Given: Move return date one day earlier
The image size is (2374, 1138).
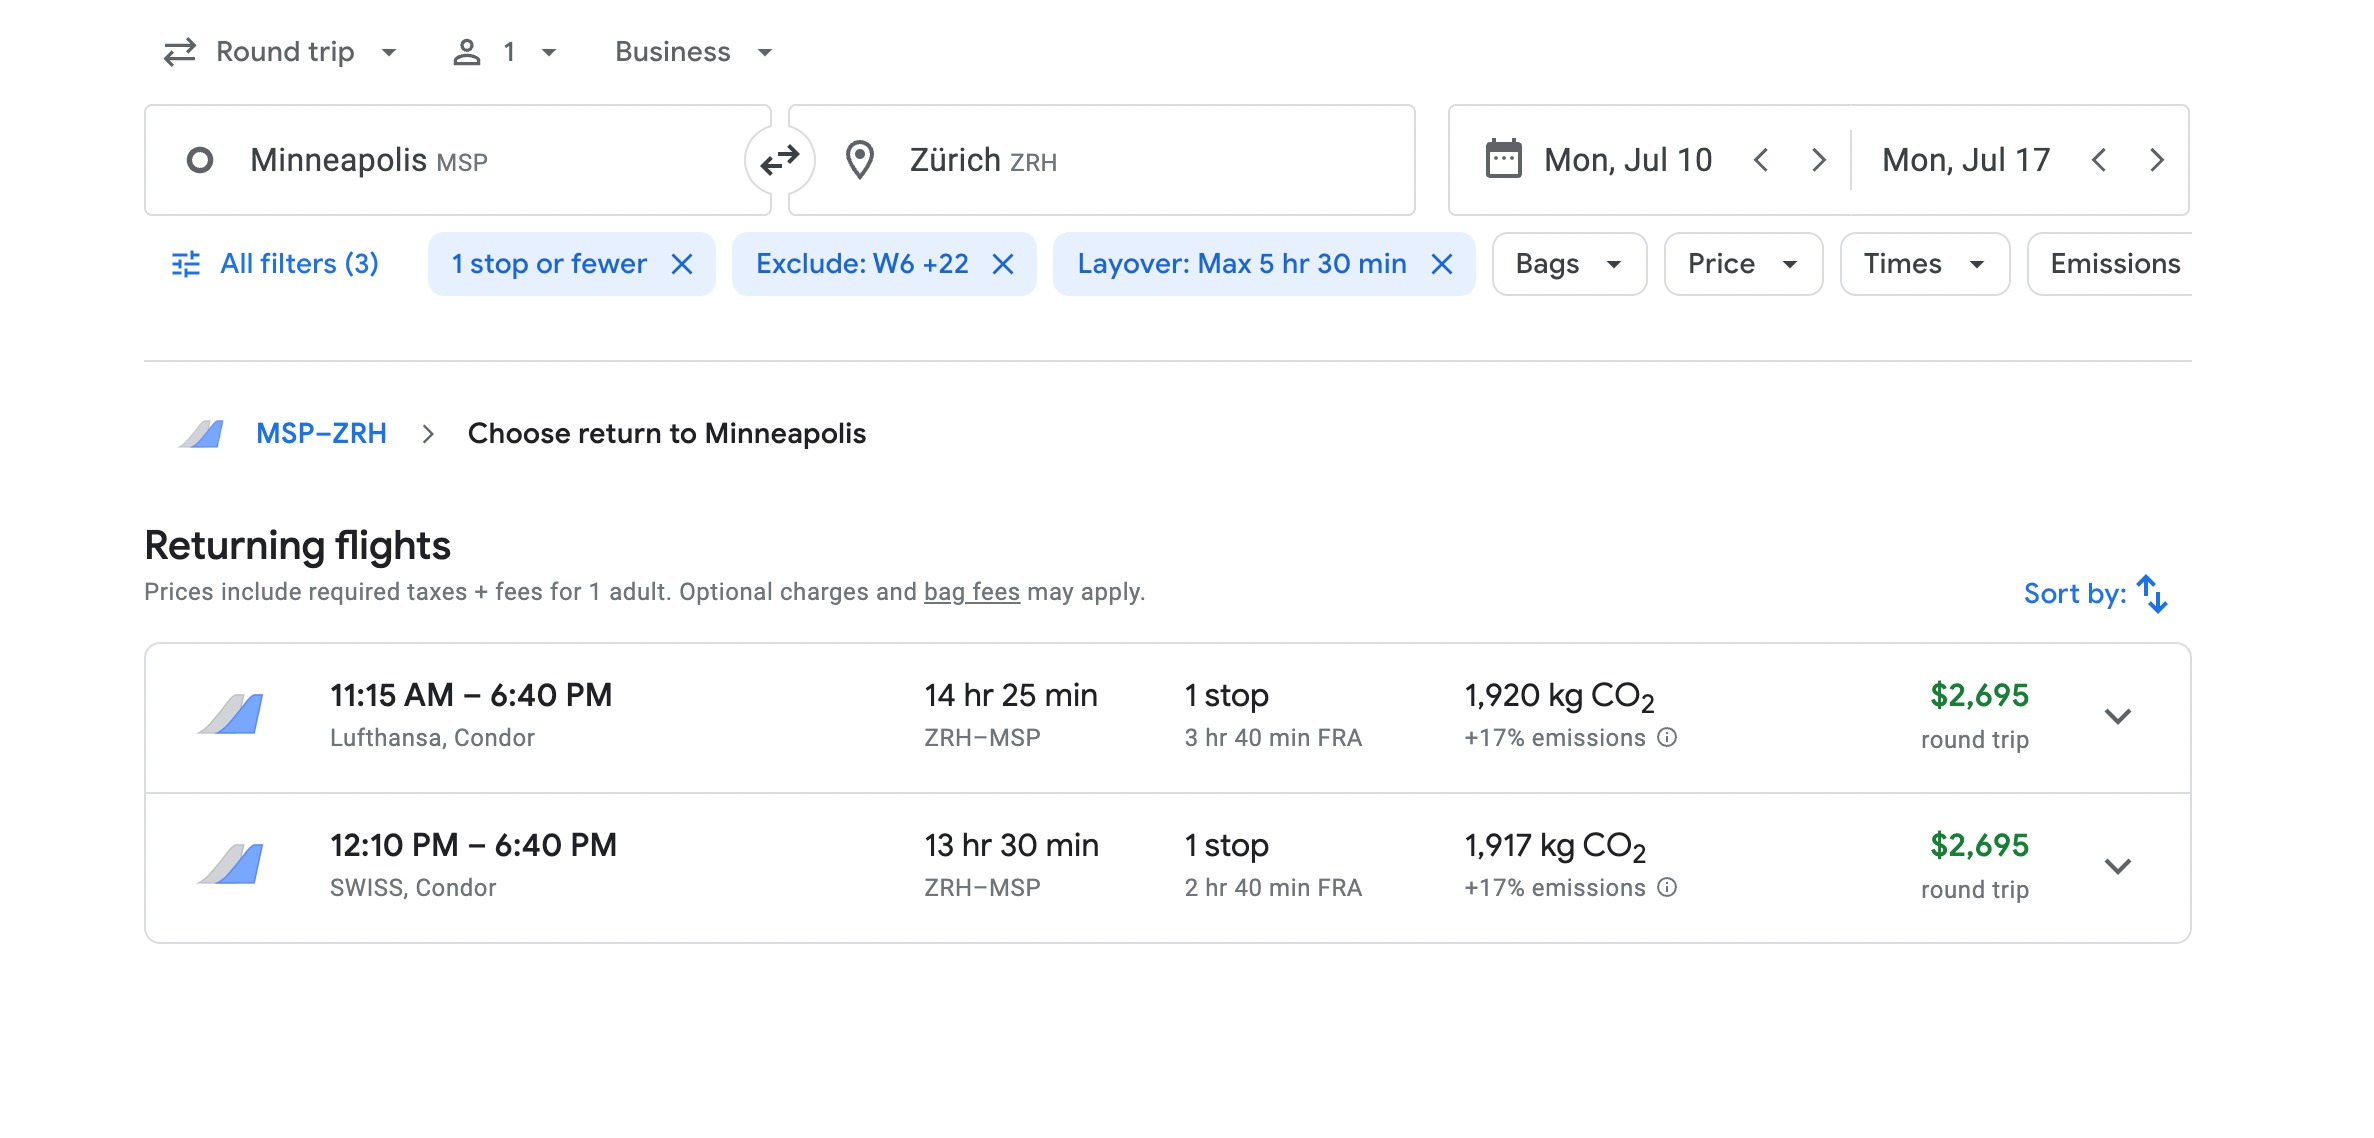Looking at the screenshot, I should tap(2100, 160).
